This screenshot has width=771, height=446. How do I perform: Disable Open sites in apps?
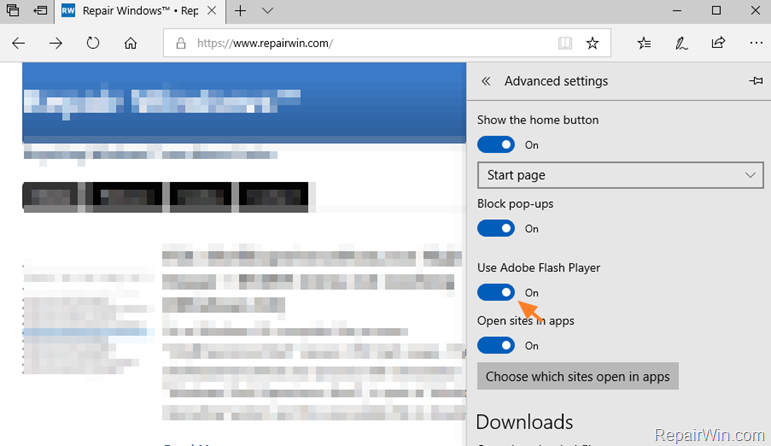click(496, 345)
